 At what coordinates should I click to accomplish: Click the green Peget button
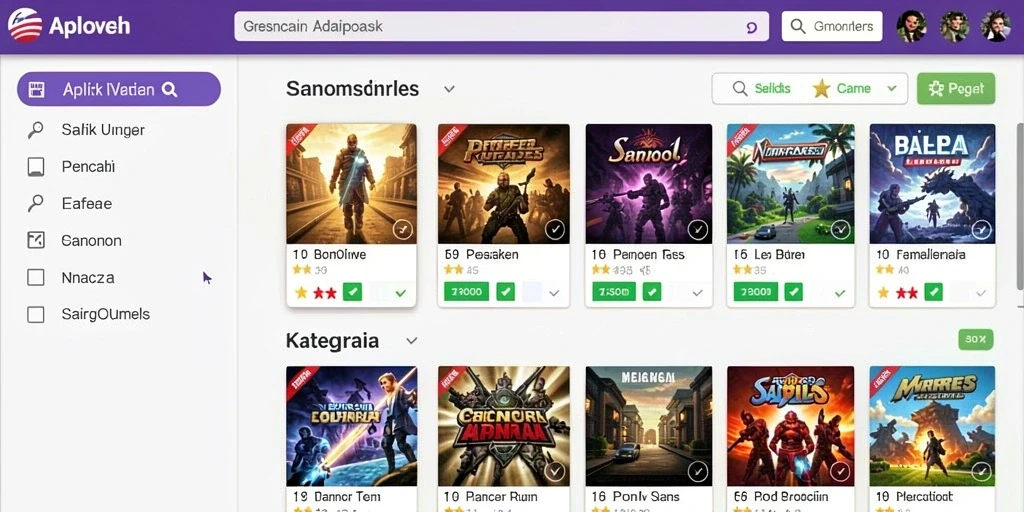coord(956,89)
